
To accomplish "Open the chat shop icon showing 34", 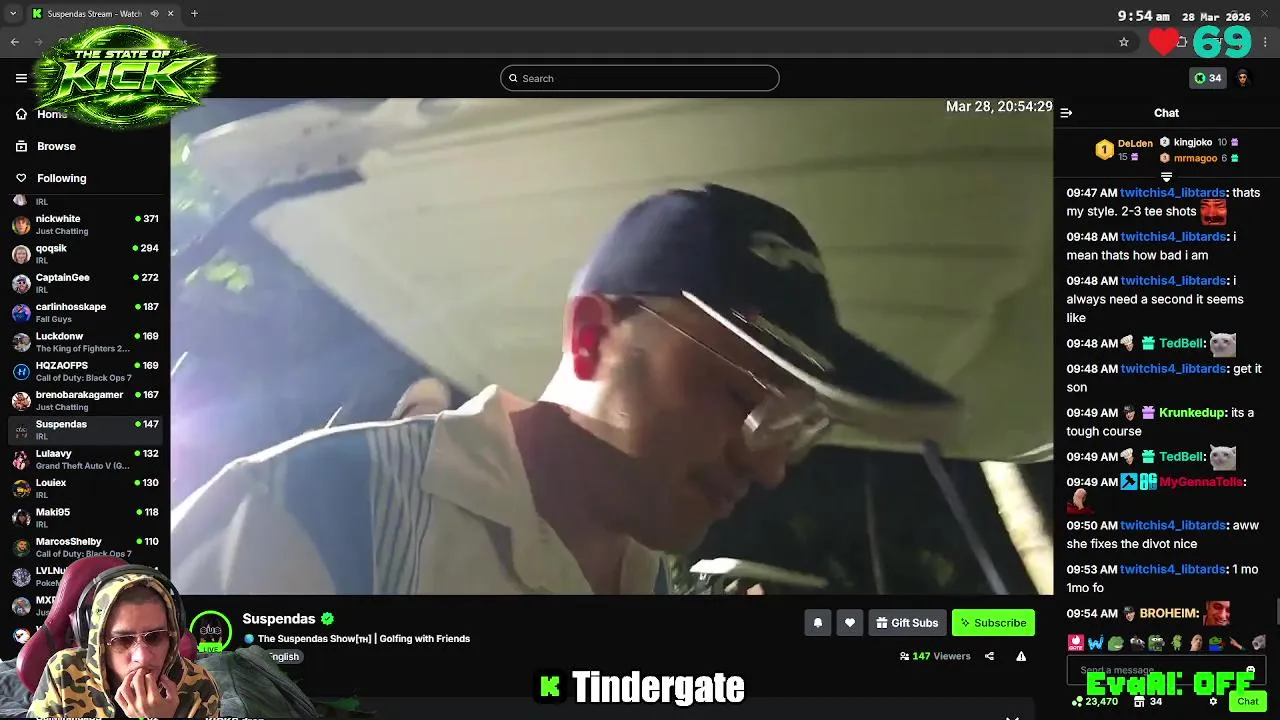I will (1148, 702).
